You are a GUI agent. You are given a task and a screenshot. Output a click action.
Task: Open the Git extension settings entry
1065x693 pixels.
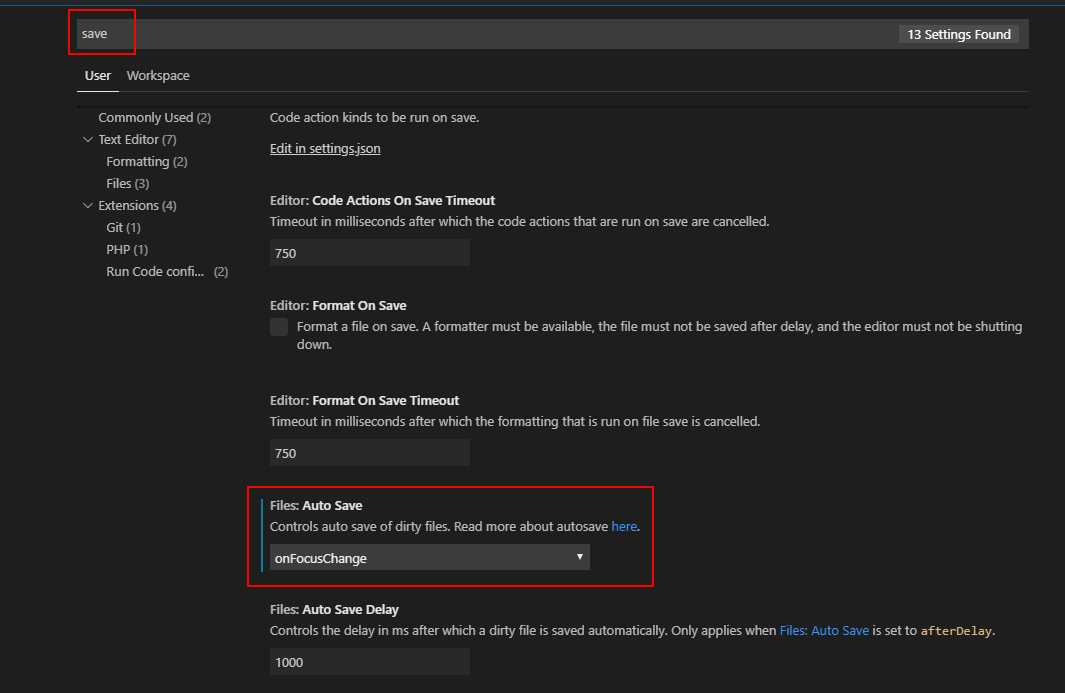[x=123, y=228]
